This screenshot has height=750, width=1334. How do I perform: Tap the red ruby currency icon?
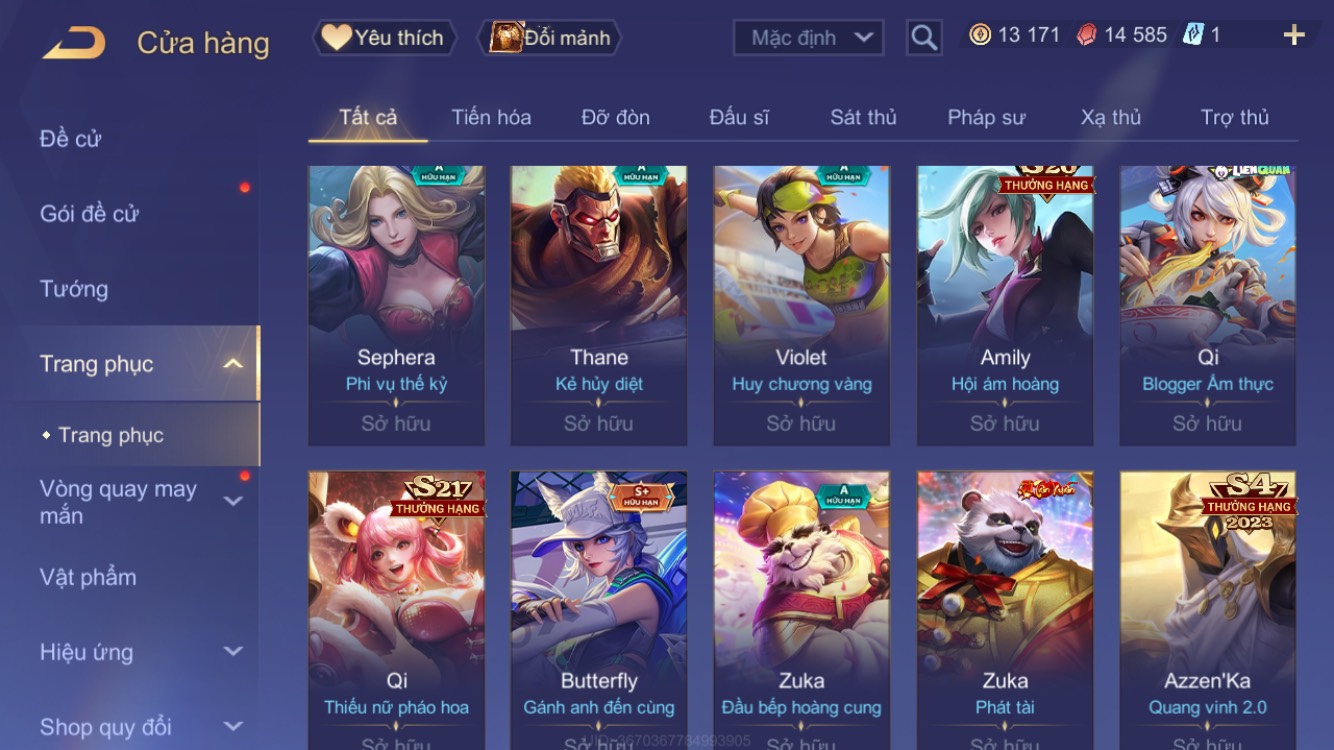(x=1087, y=35)
